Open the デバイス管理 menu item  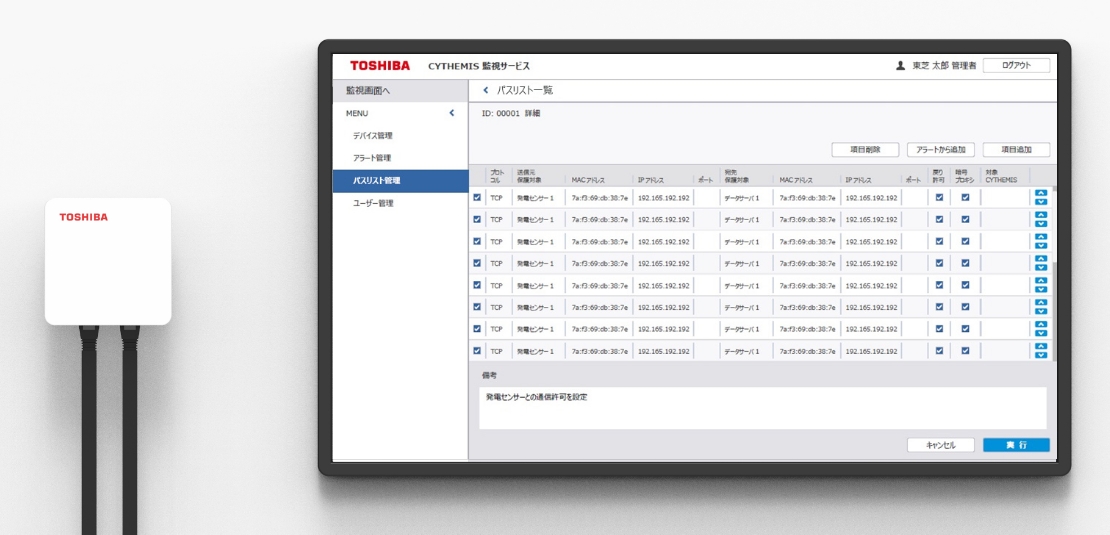372,135
